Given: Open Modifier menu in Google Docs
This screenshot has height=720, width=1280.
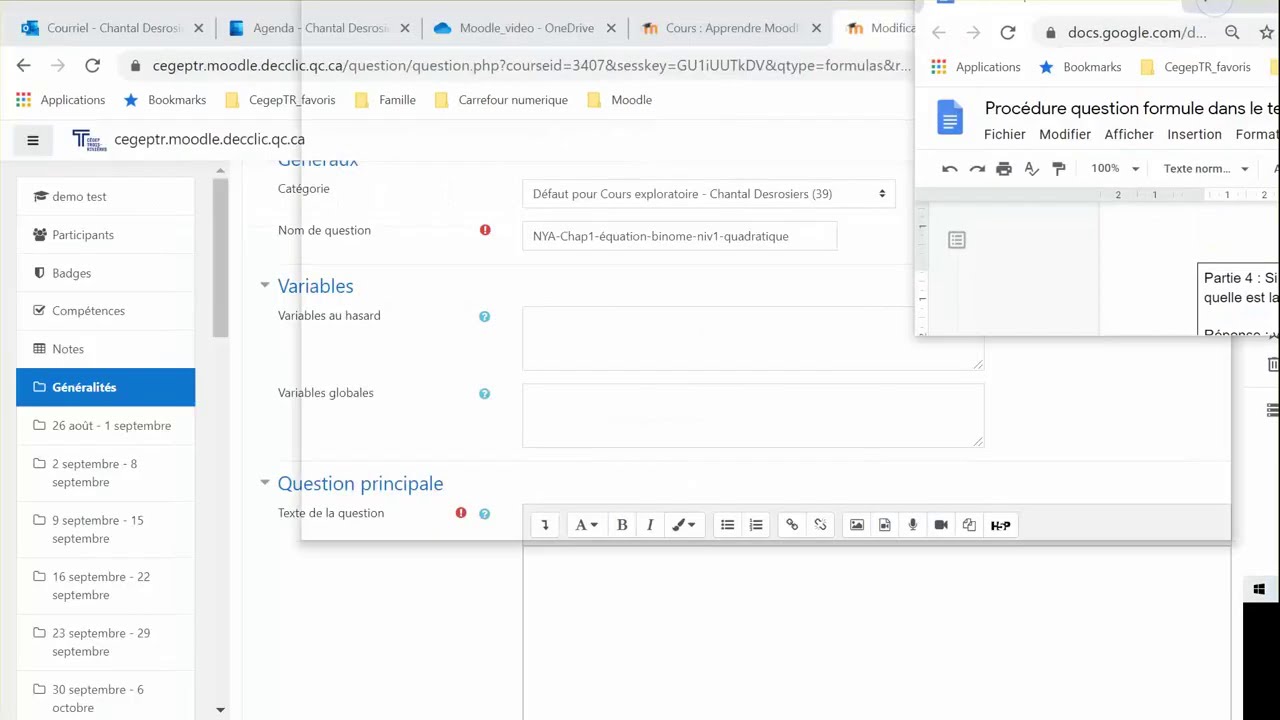Looking at the screenshot, I should pos(1065,134).
